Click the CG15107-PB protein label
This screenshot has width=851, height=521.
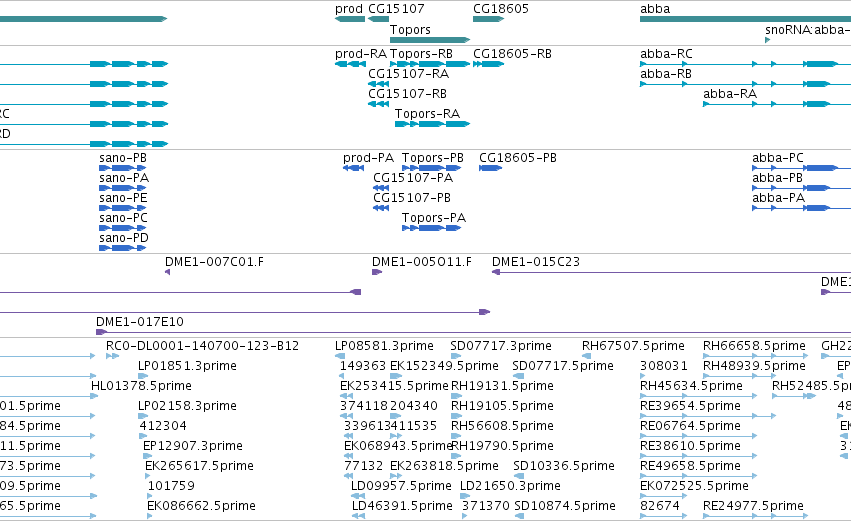[x=412, y=198]
